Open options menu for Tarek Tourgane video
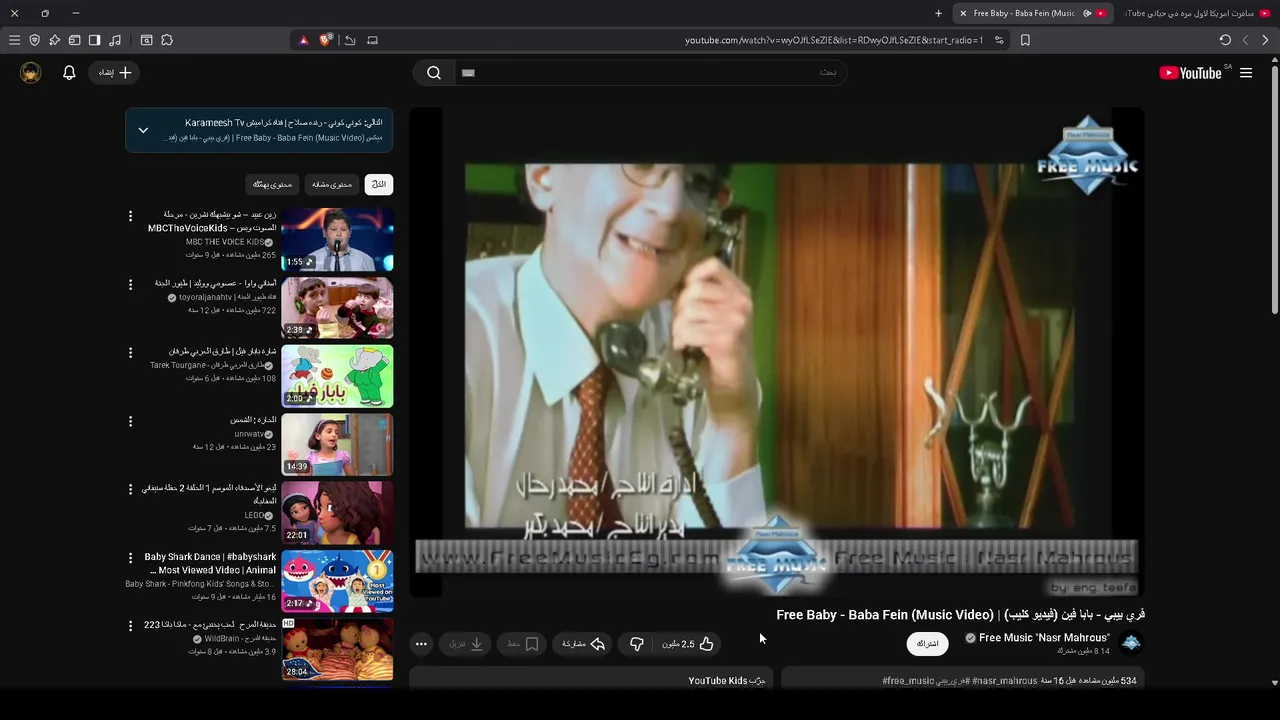The height and width of the screenshot is (720, 1280). [x=130, y=353]
